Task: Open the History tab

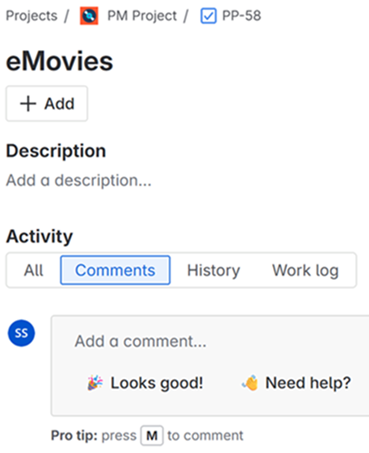Action: (213, 270)
